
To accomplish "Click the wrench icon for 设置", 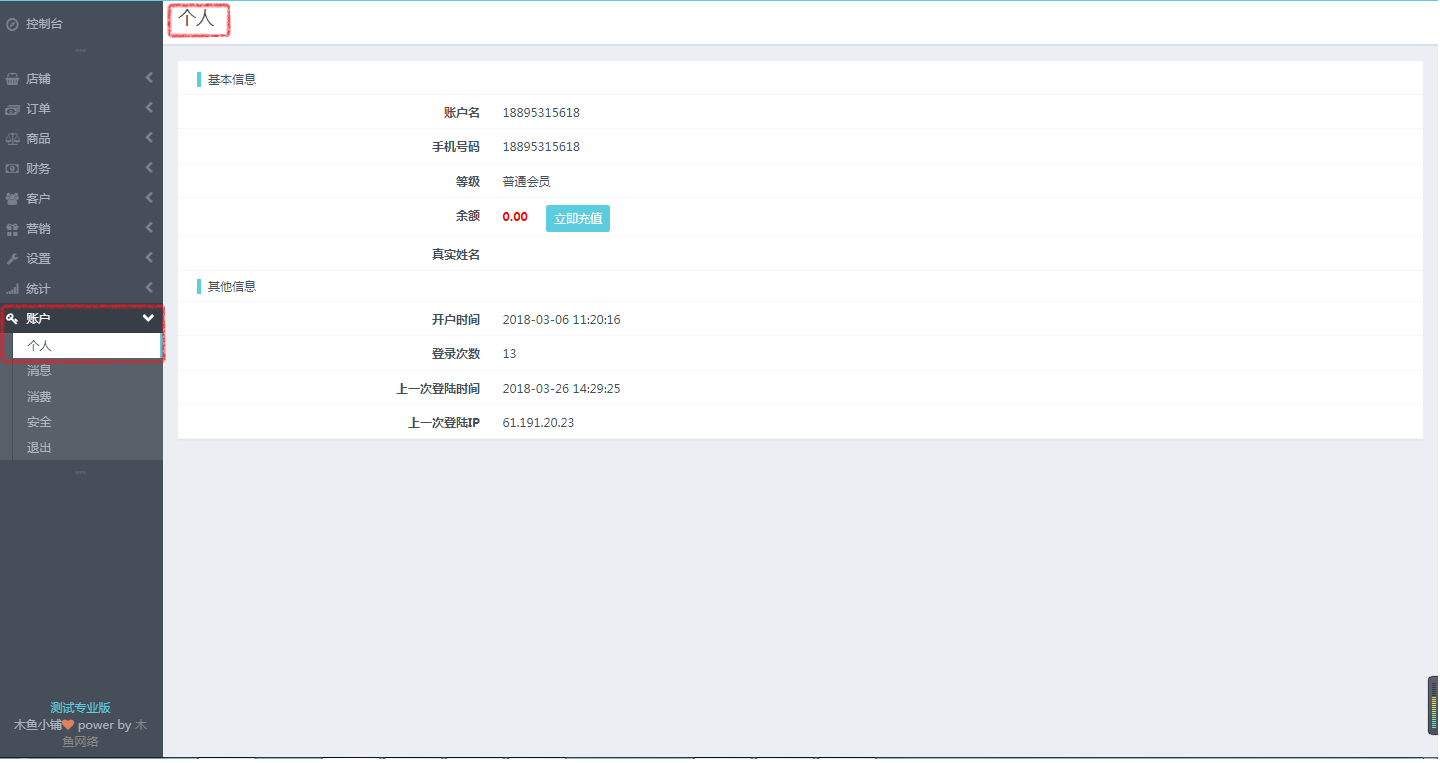I will [x=12, y=259].
